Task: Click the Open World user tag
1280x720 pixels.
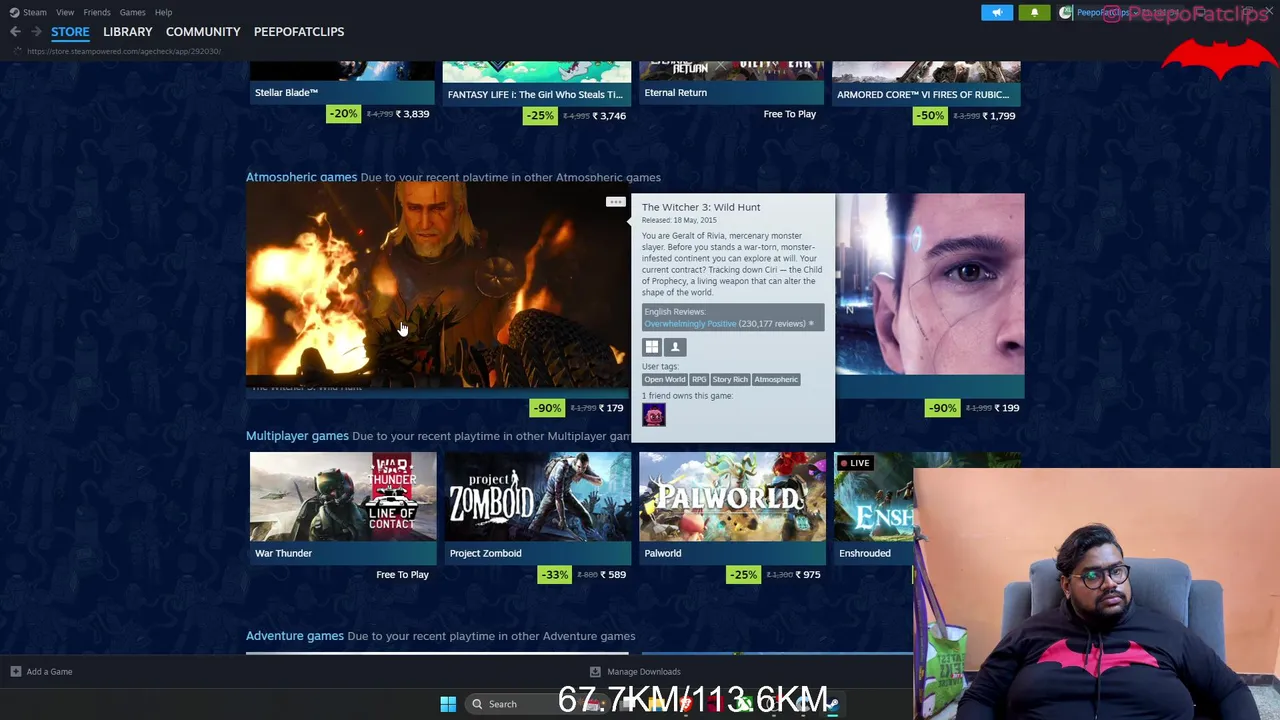Action: [665, 380]
